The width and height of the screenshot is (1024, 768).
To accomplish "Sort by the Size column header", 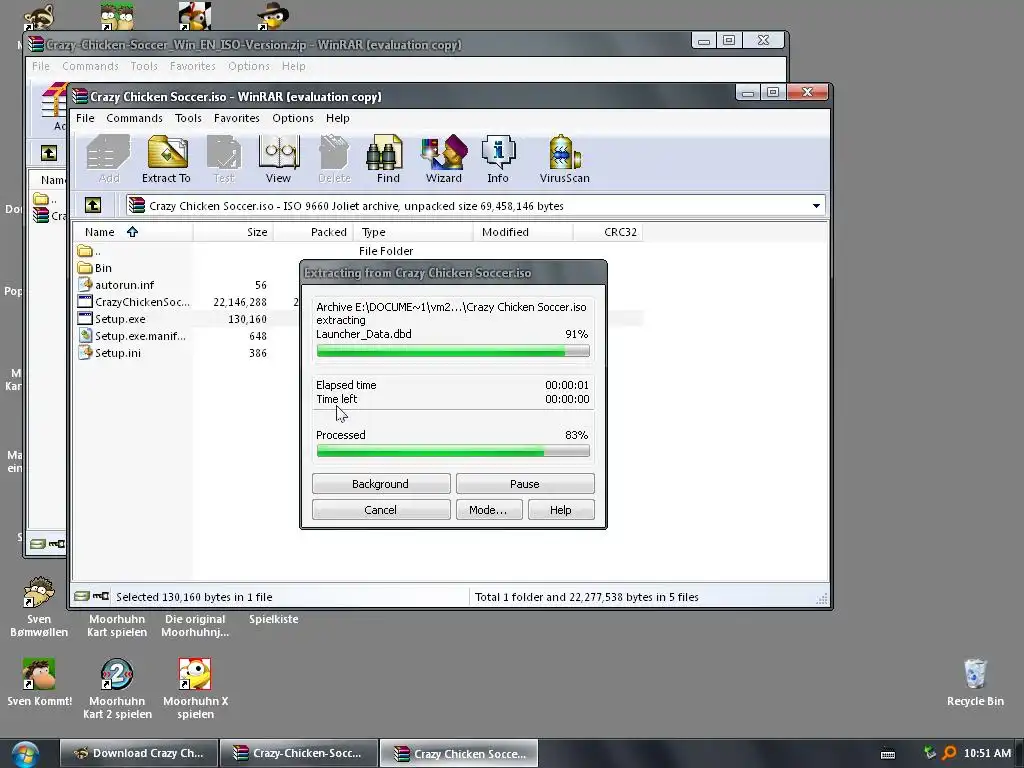I will tap(233, 232).
